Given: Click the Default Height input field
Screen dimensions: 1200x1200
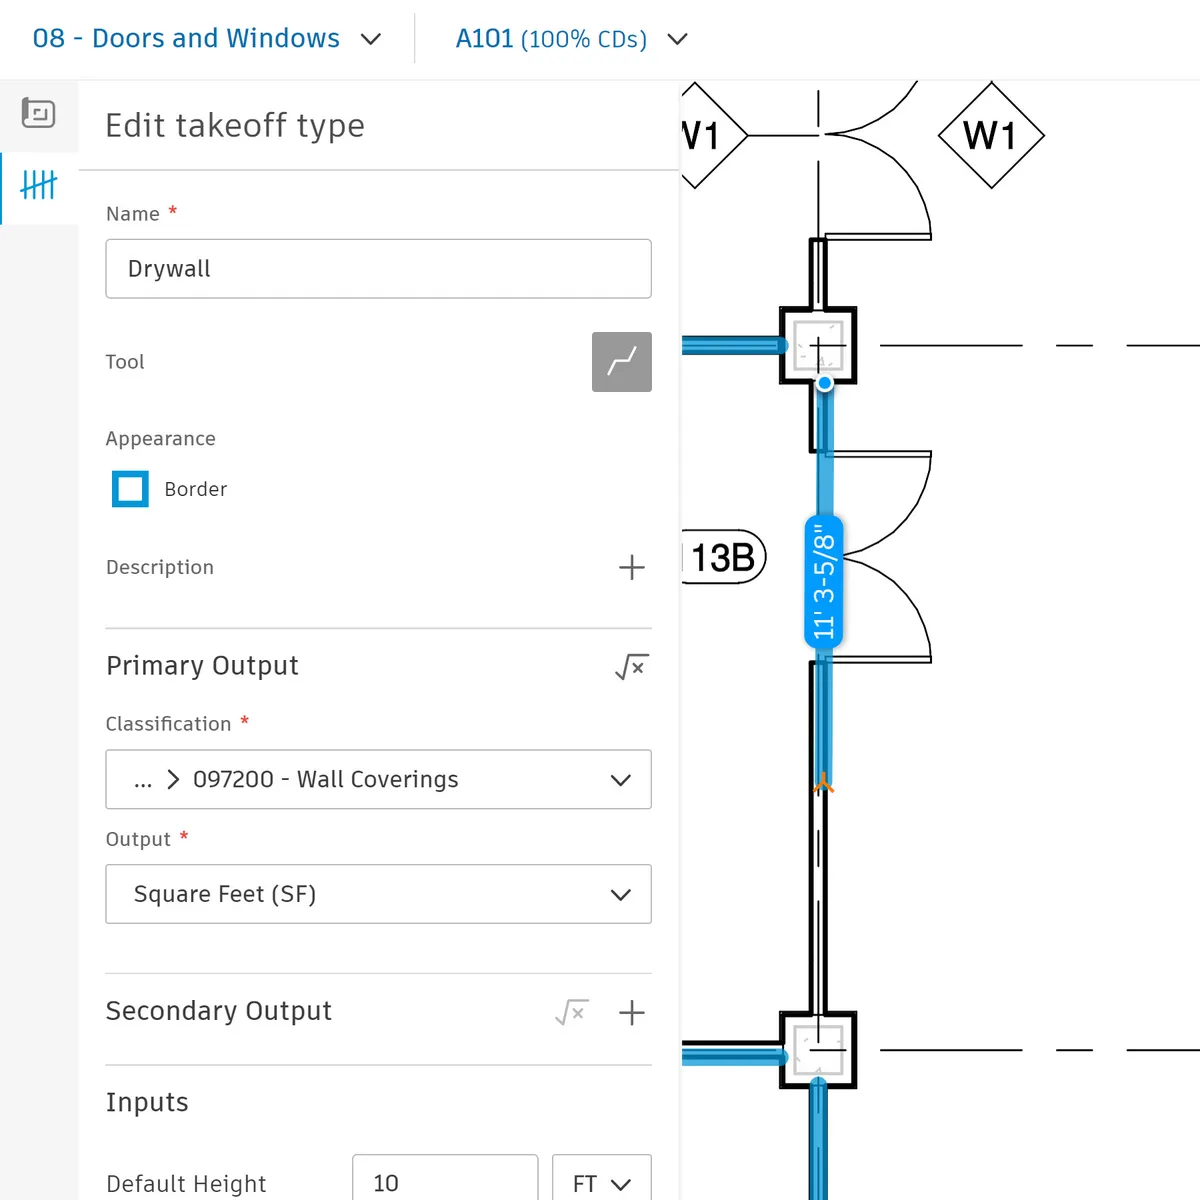Looking at the screenshot, I should (444, 1182).
